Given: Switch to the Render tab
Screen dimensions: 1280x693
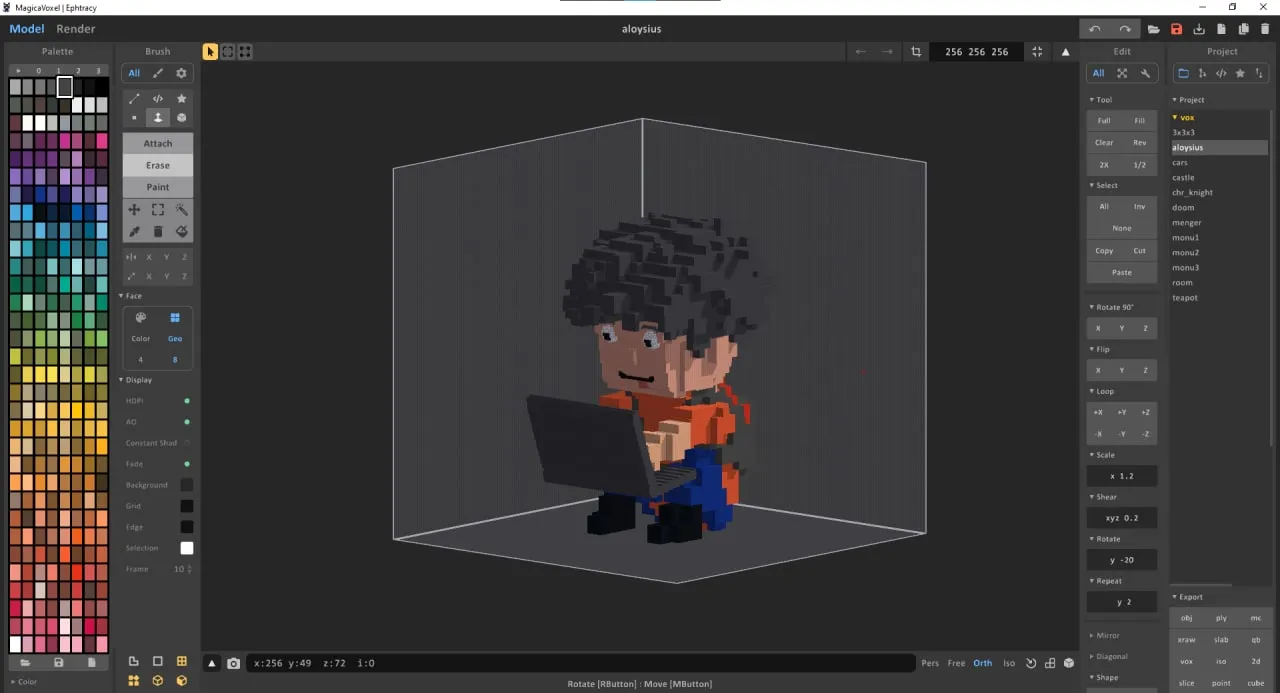Looking at the screenshot, I should [x=75, y=28].
